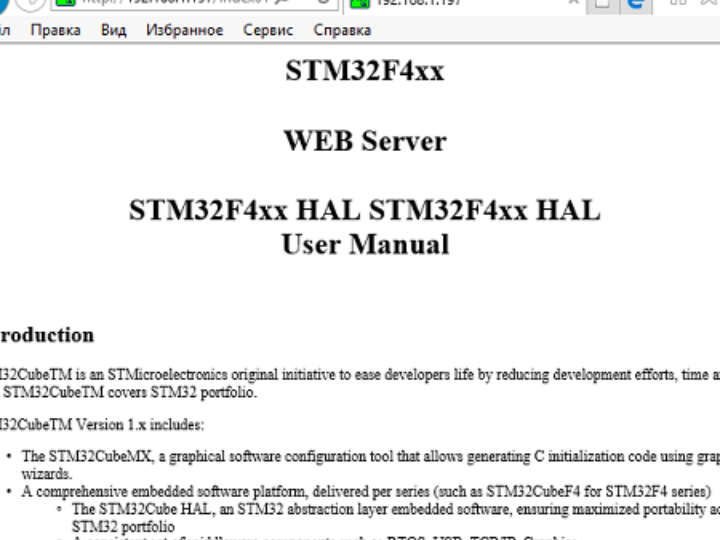The width and height of the screenshot is (720, 540).
Task: Click the search magnifier in address bar
Action: point(296,3)
